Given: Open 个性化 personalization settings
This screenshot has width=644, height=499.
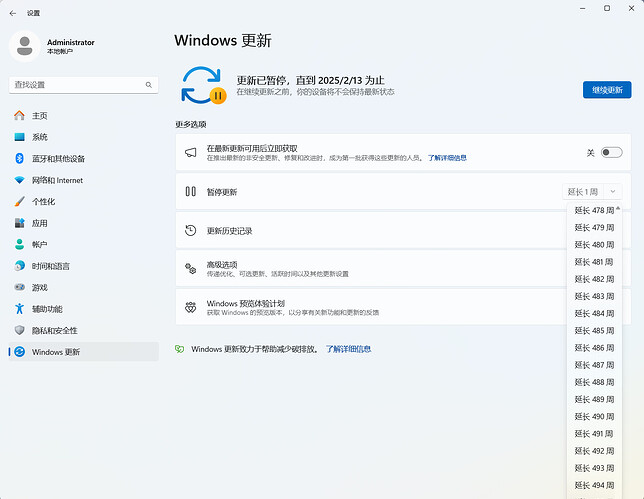Looking at the screenshot, I should (83, 202).
